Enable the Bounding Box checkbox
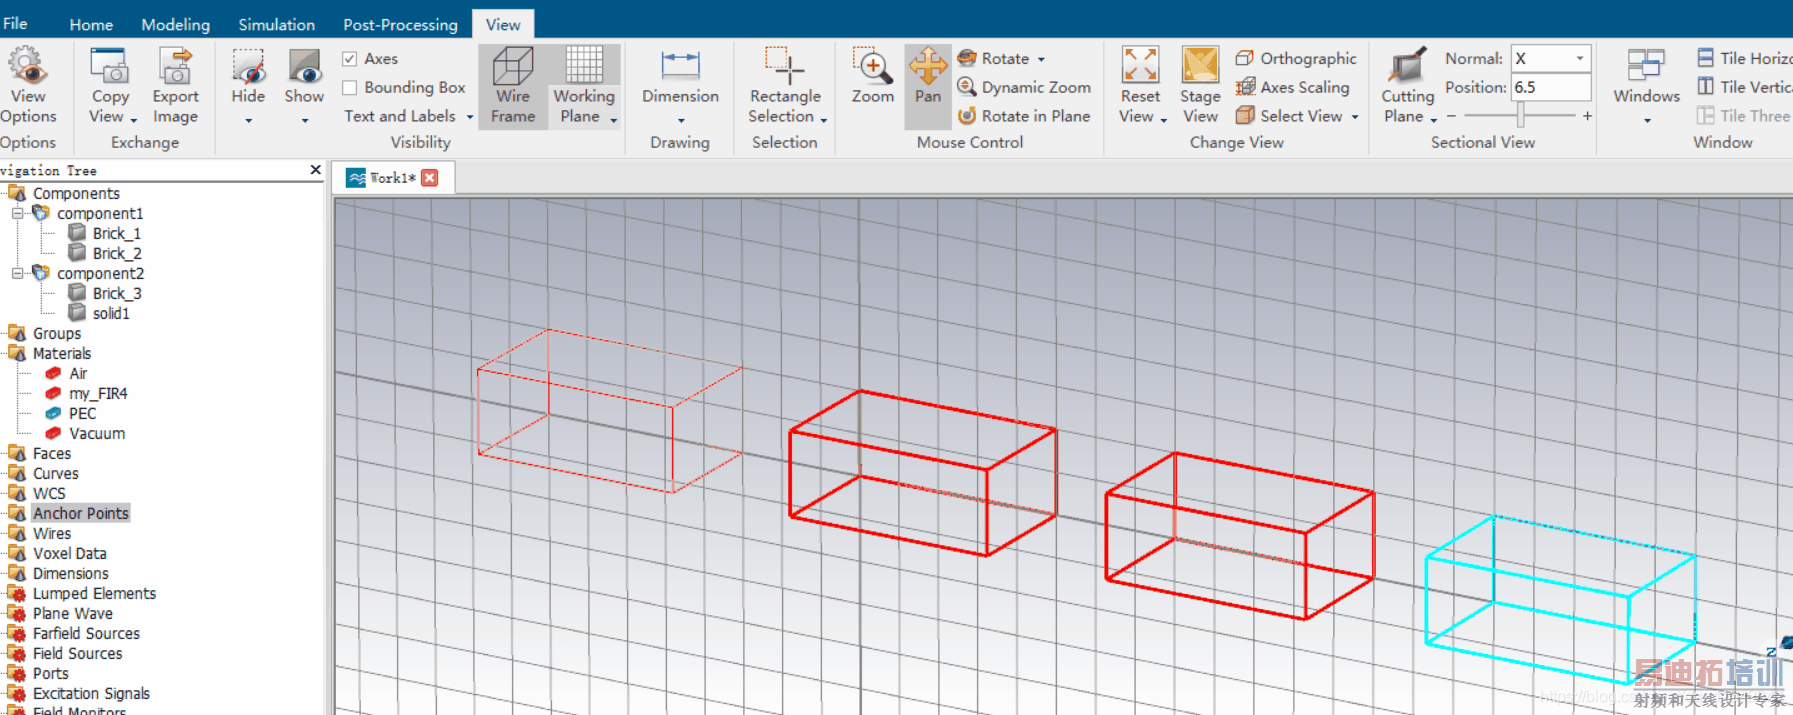This screenshot has height=715, width=1793. click(350, 88)
